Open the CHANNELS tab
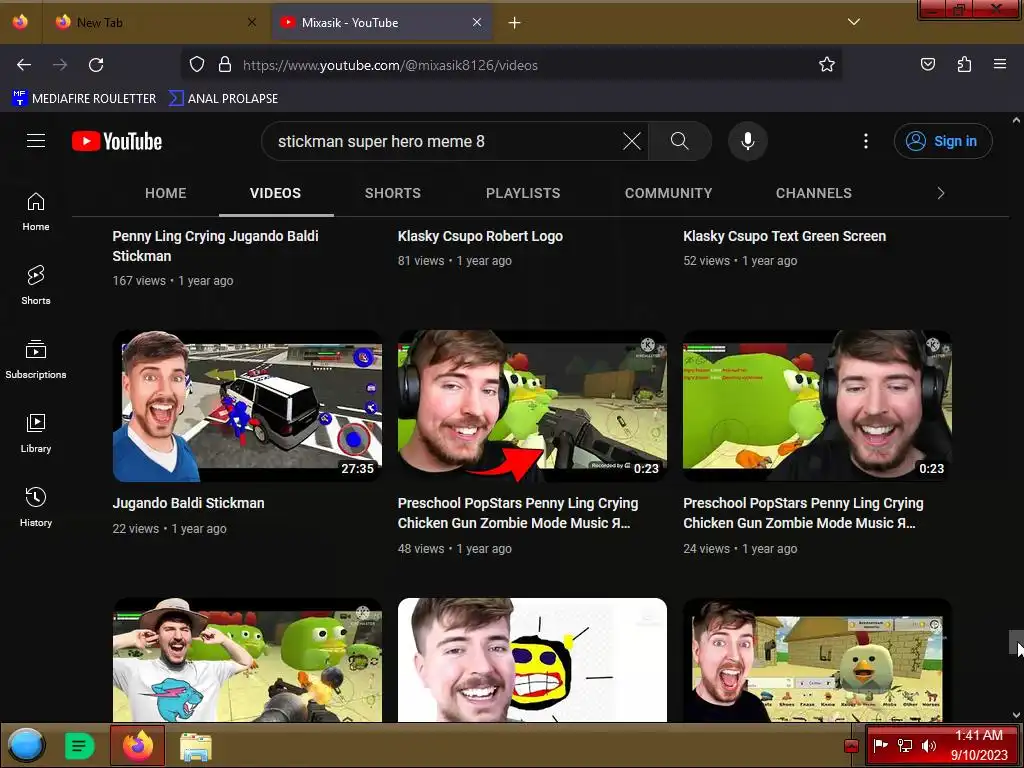This screenshot has width=1024, height=768. (x=814, y=193)
